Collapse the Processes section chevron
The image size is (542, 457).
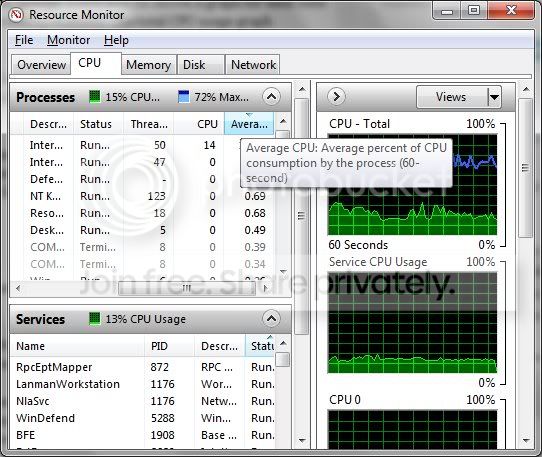(271, 97)
